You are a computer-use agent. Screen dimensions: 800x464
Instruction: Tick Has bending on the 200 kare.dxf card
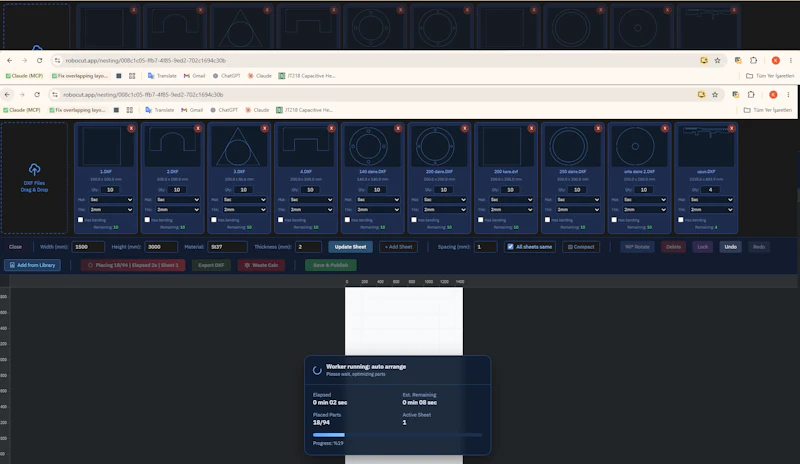[481, 220]
